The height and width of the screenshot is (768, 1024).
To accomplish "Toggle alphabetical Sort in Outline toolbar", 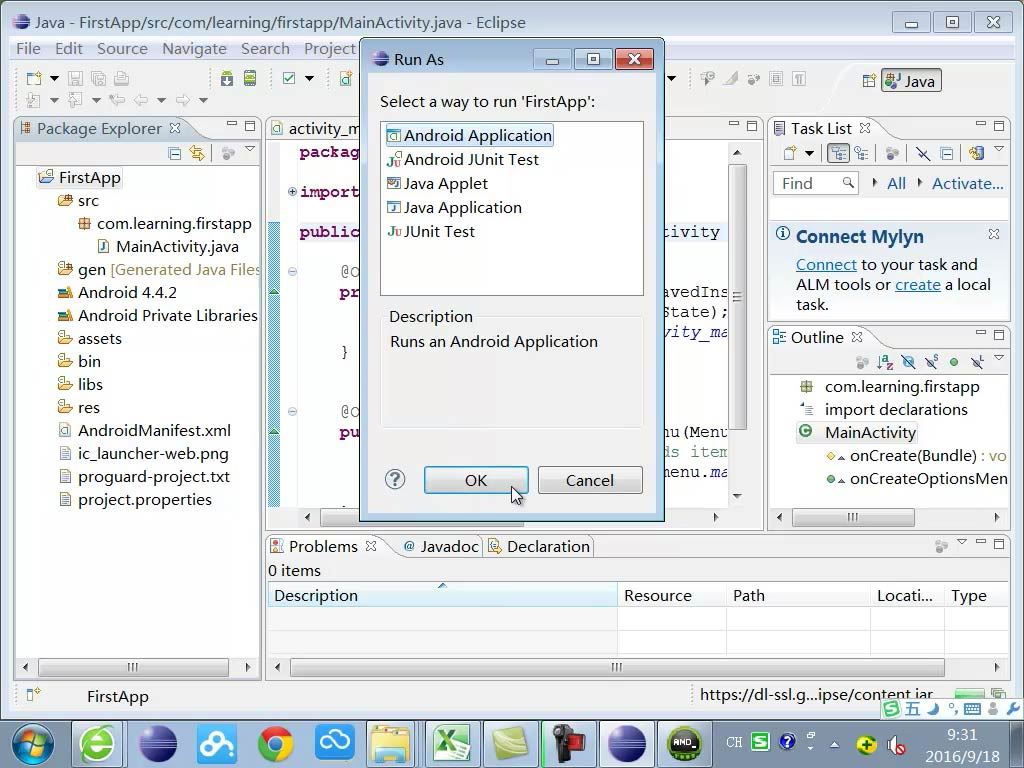I will click(x=885, y=362).
